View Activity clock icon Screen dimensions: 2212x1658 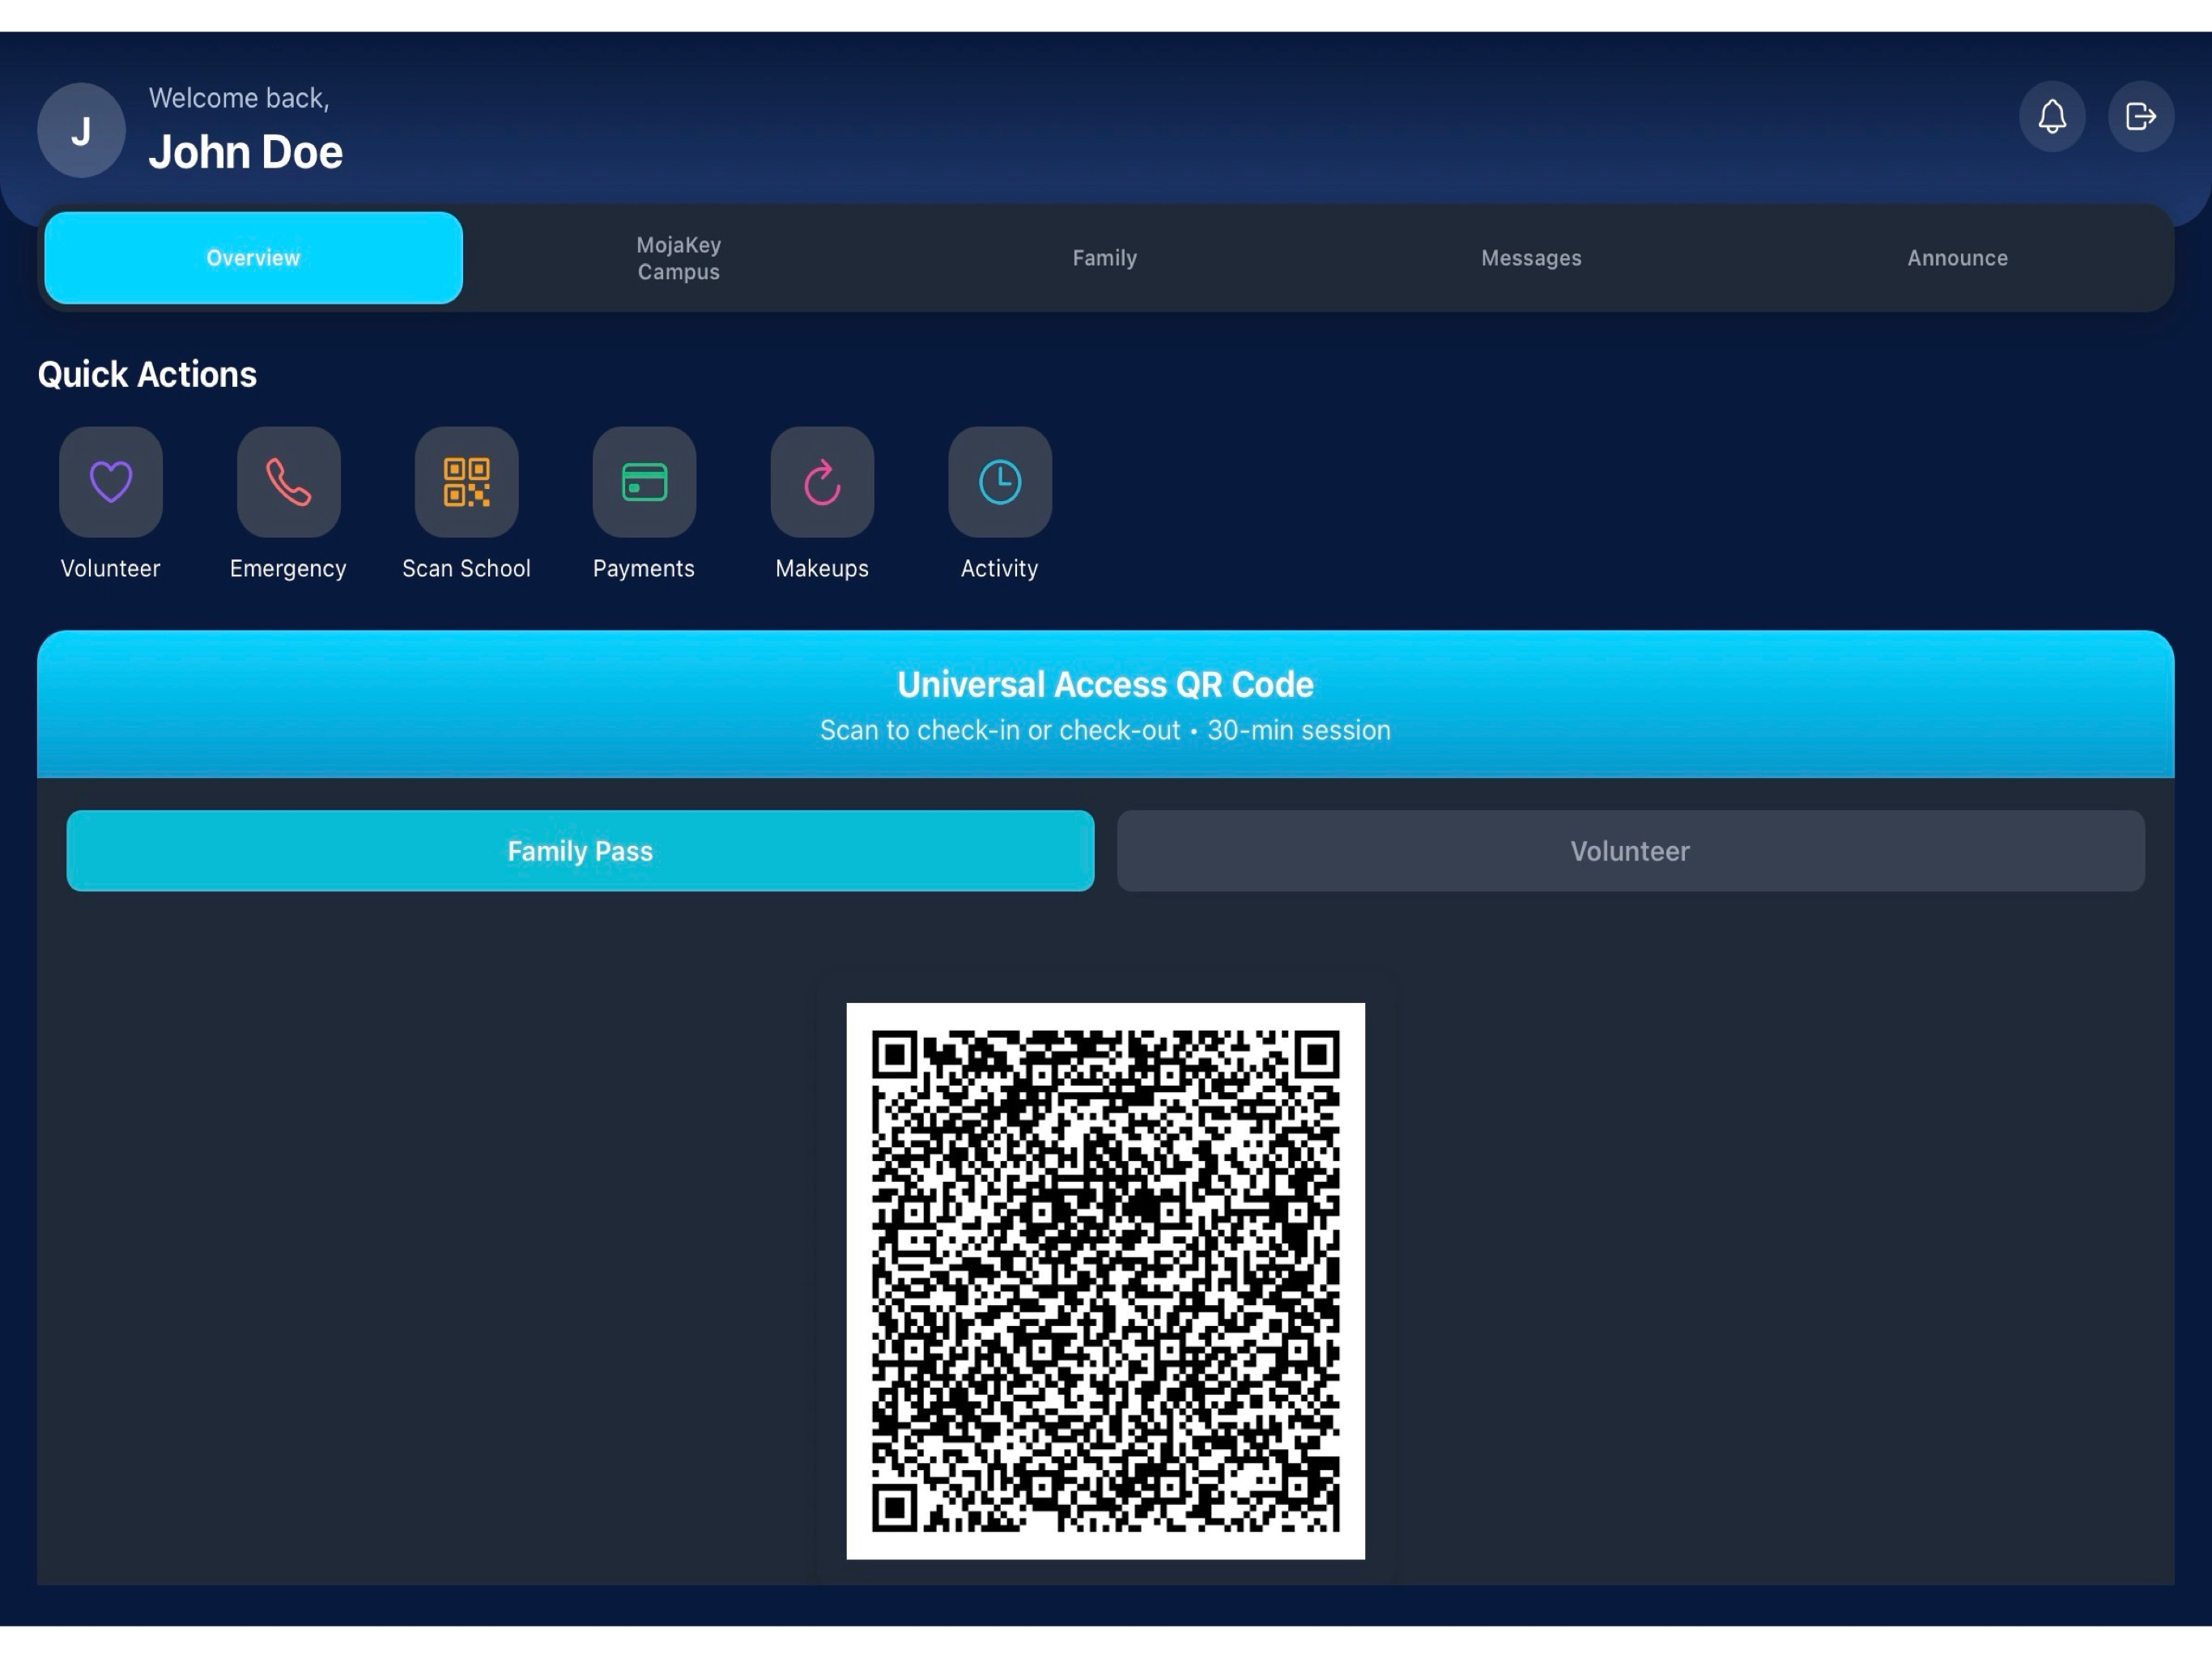[x=1000, y=482]
